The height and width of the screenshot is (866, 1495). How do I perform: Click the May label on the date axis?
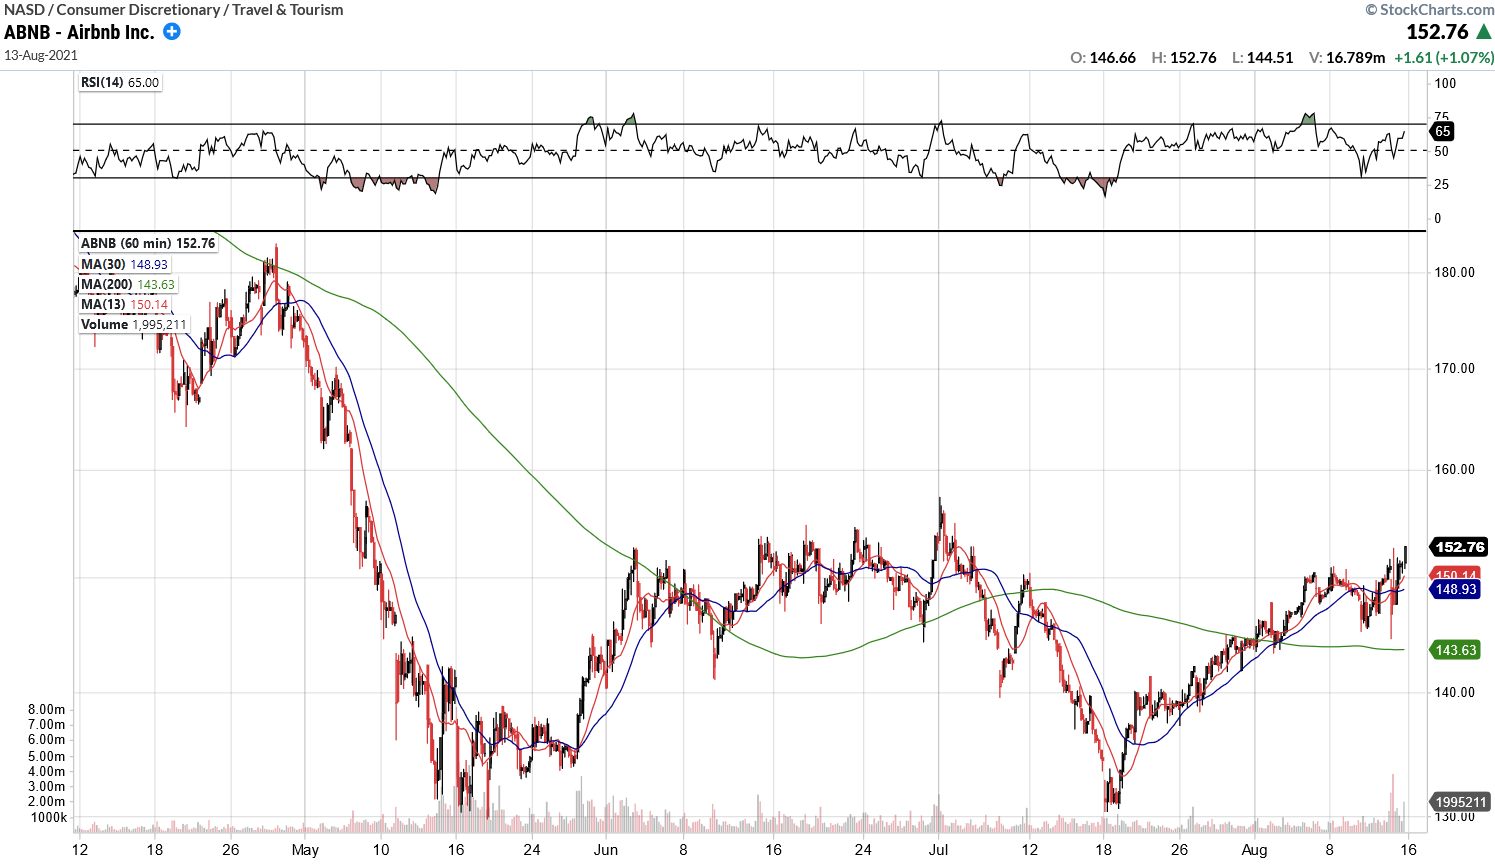(305, 850)
